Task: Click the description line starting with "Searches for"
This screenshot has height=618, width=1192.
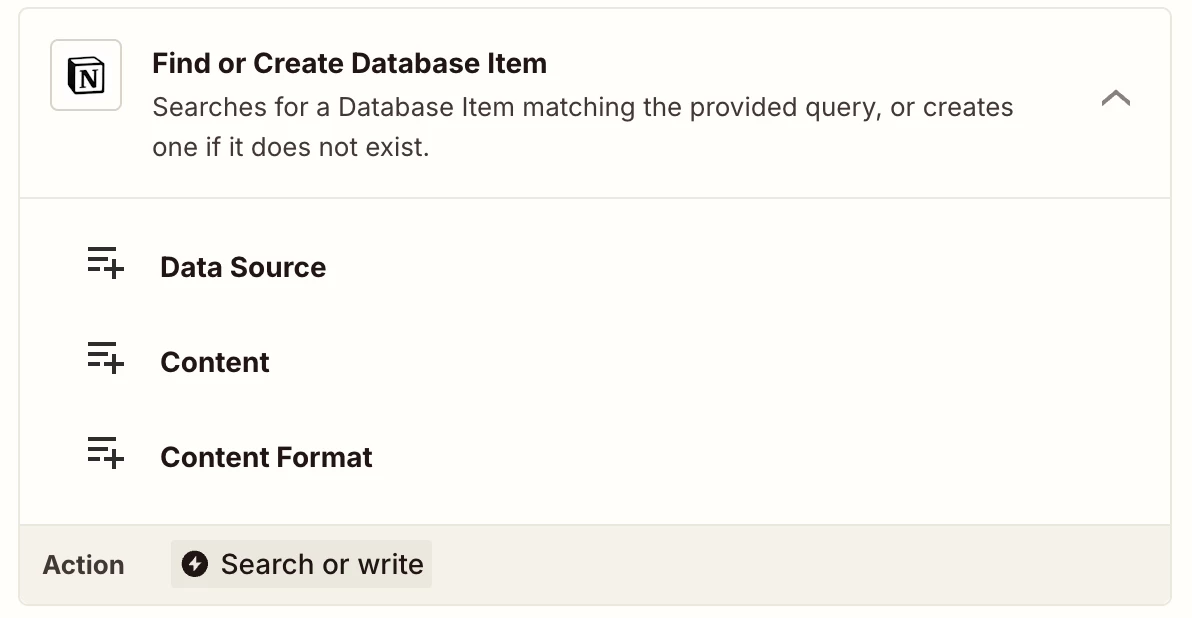Action: 582,107
